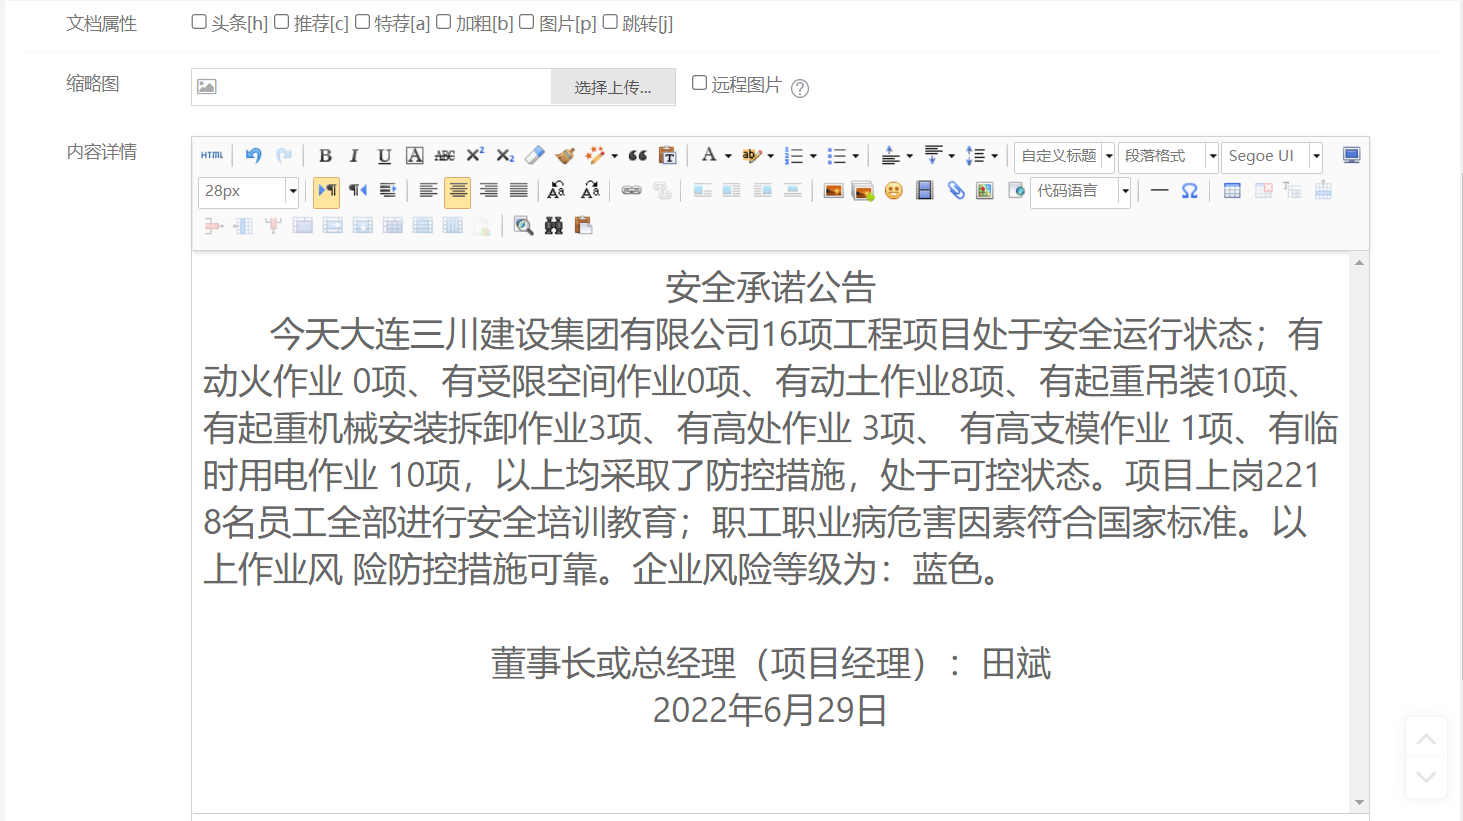Check the 特荐[a] attribute
The image size is (1463, 821).
(362, 22)
